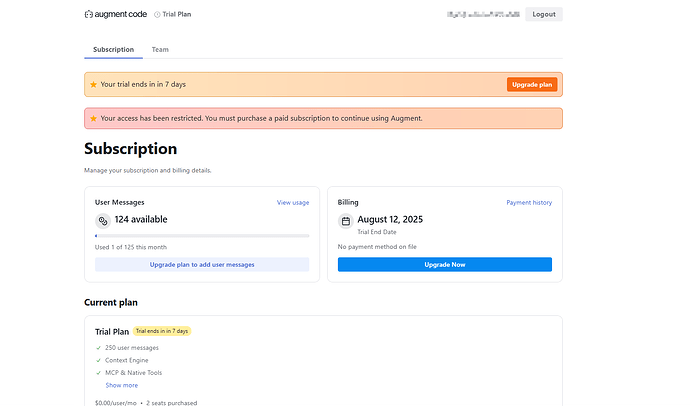Click the 2 seats purchased text

[172, 403]
